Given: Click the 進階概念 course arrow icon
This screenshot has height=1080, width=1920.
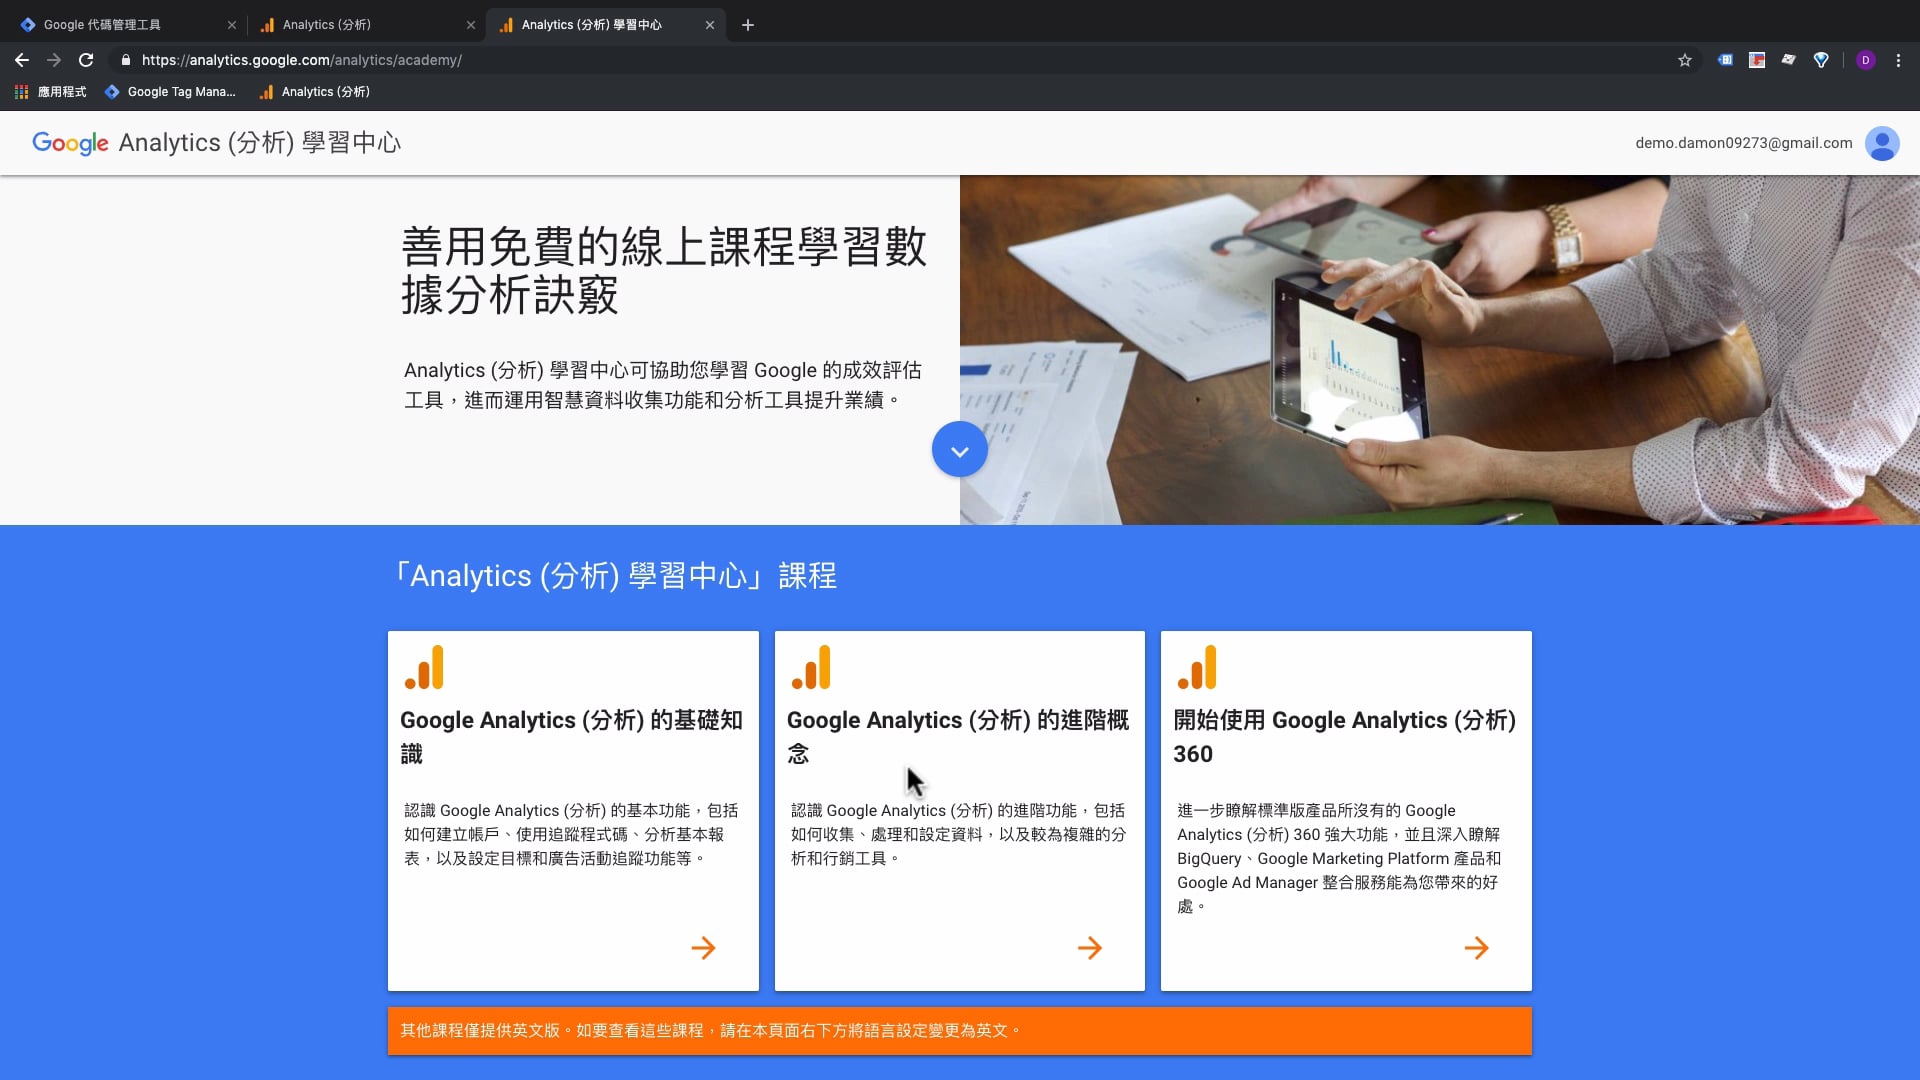Looking at the screenshot, I should click(x=1091, y=948).
